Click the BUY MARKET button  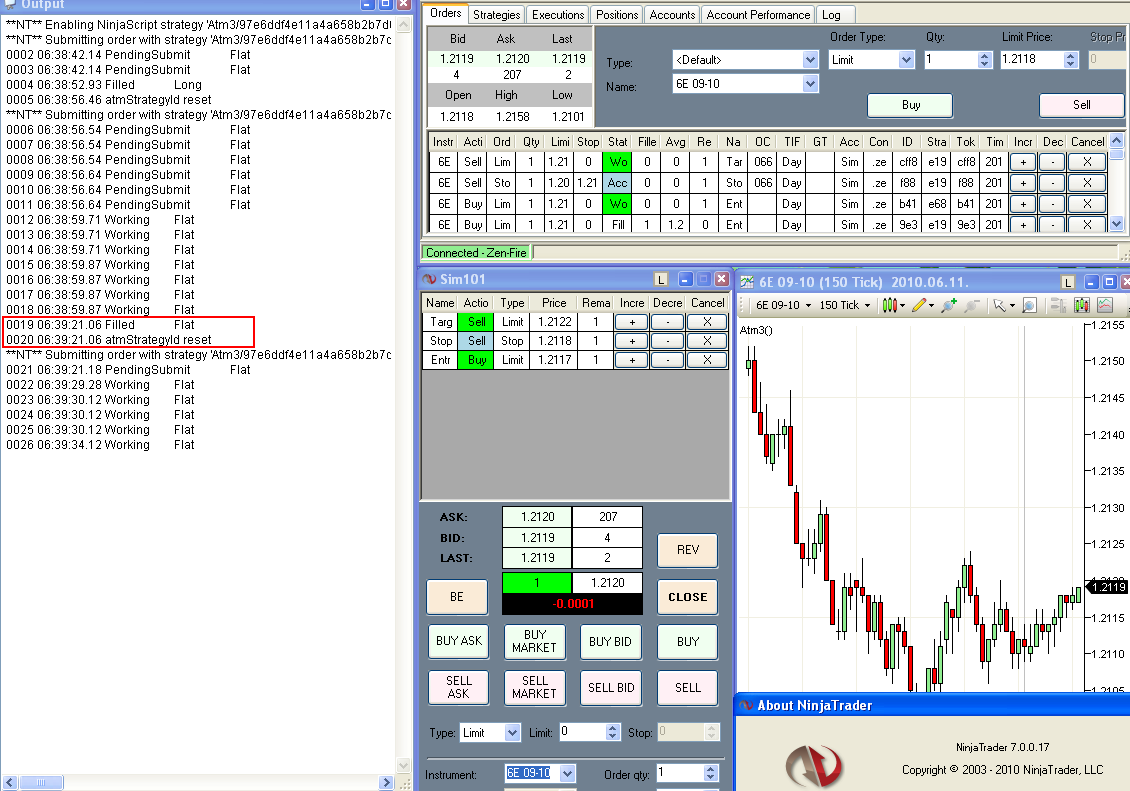pyautogui.click(x=534, y=641)
